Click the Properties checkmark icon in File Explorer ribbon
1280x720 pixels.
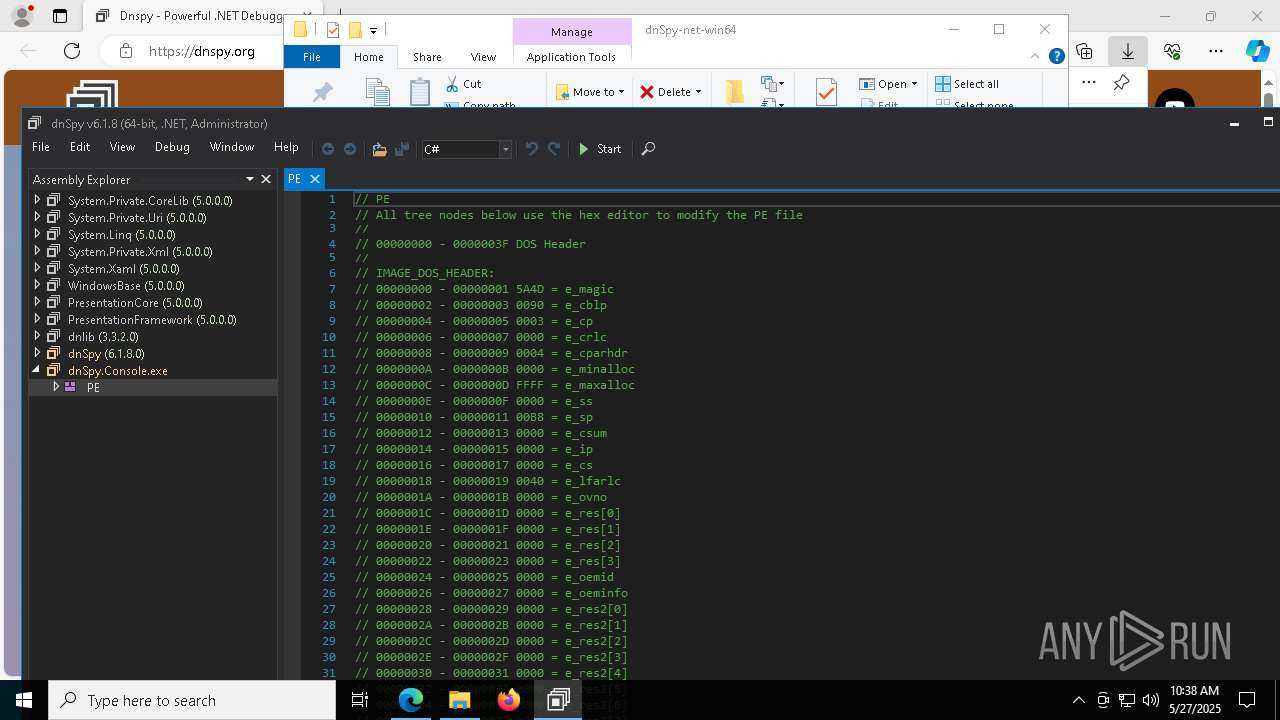[826, 91]
